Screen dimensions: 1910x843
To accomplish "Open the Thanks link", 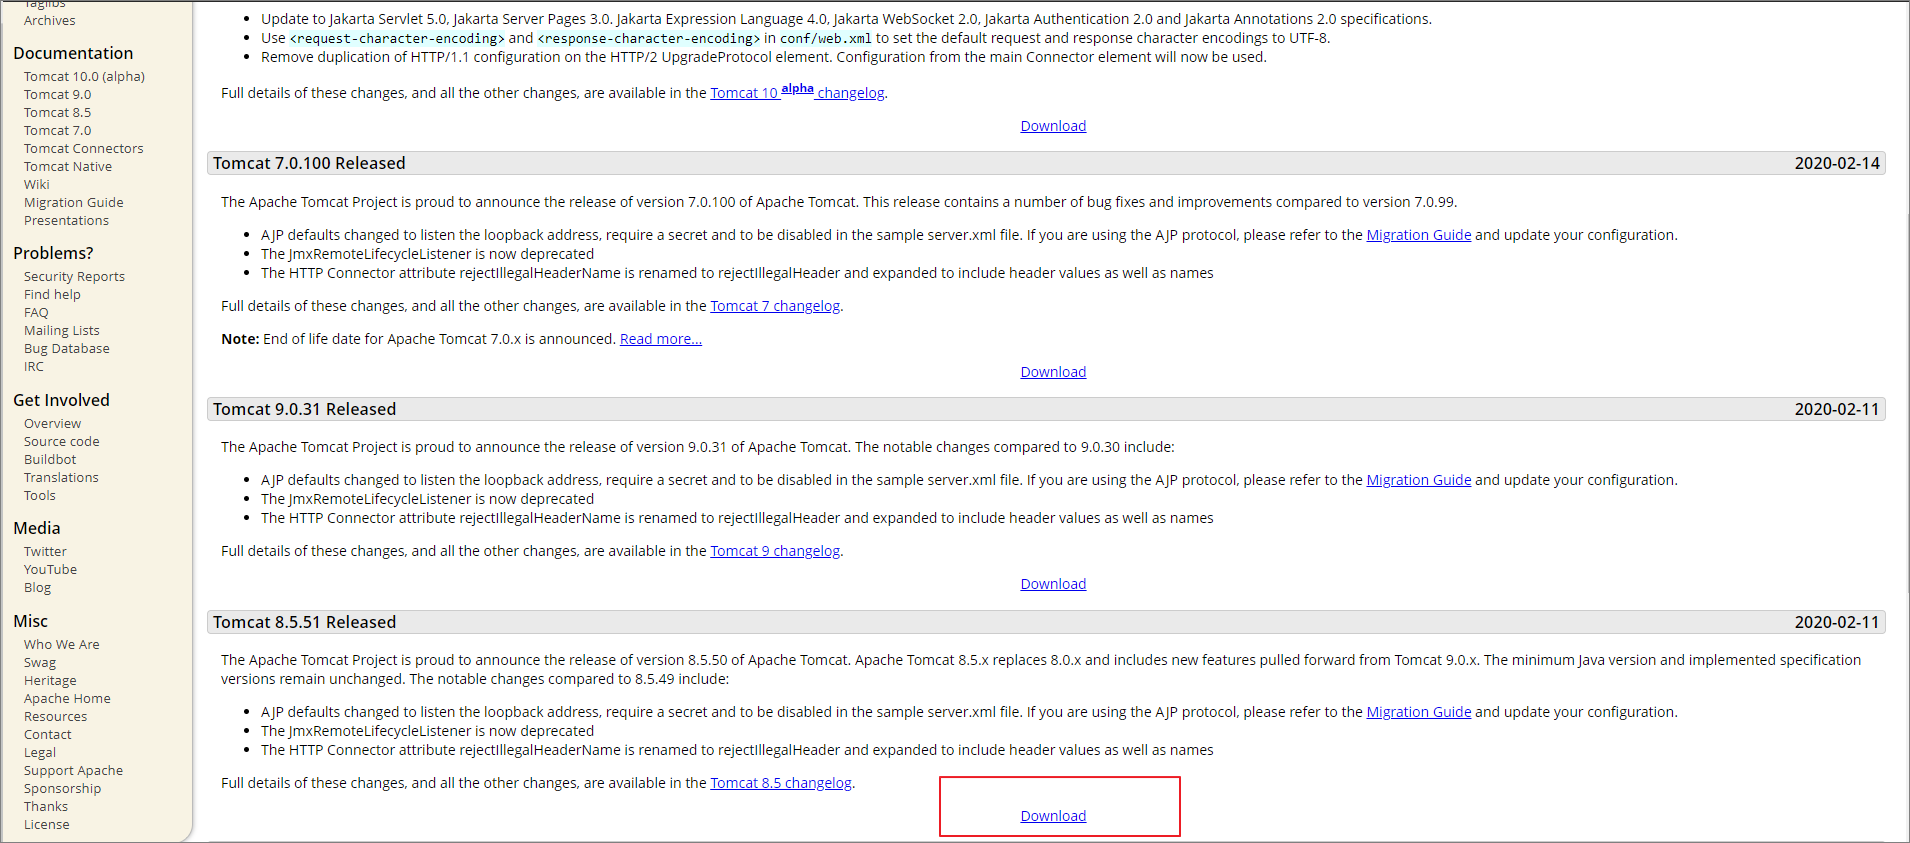I will tap(46, 806).
